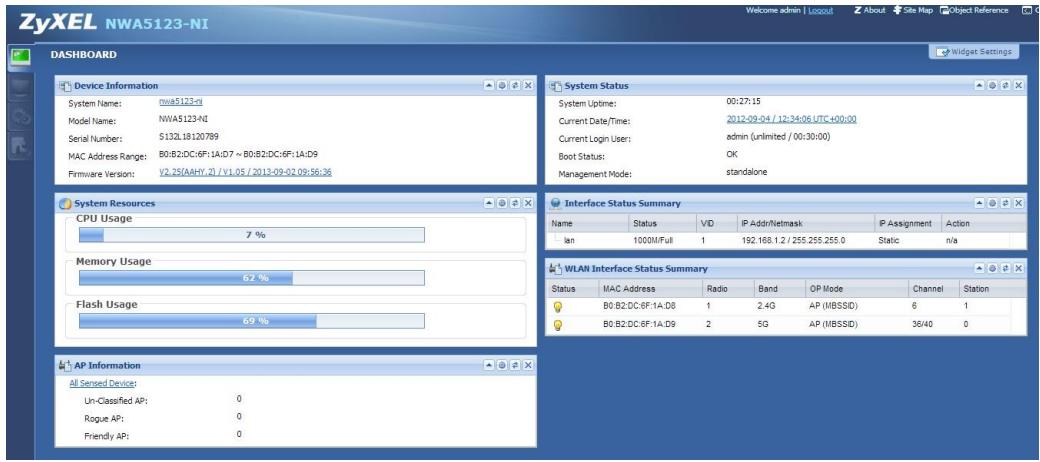The width and height of the screenshot is (1040, 462).
Task: Open the Site Map
Action: point(913,11)
